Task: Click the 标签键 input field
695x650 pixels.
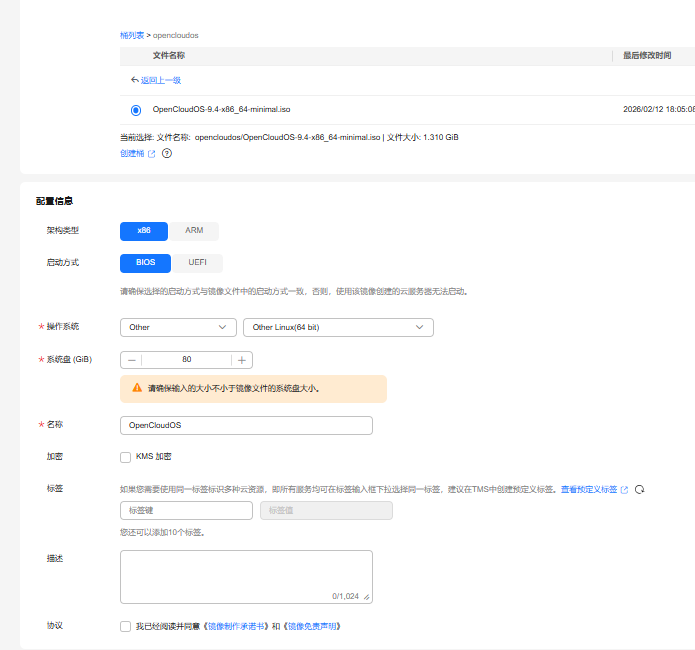Action: point(186,510)
